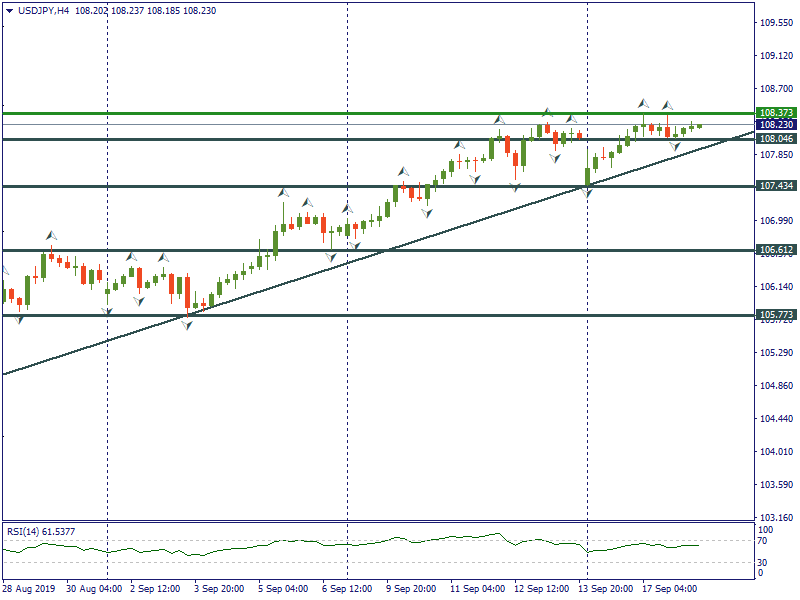
Task: Select the ascending diagonal trendline
Action: [x=300, y=277]
